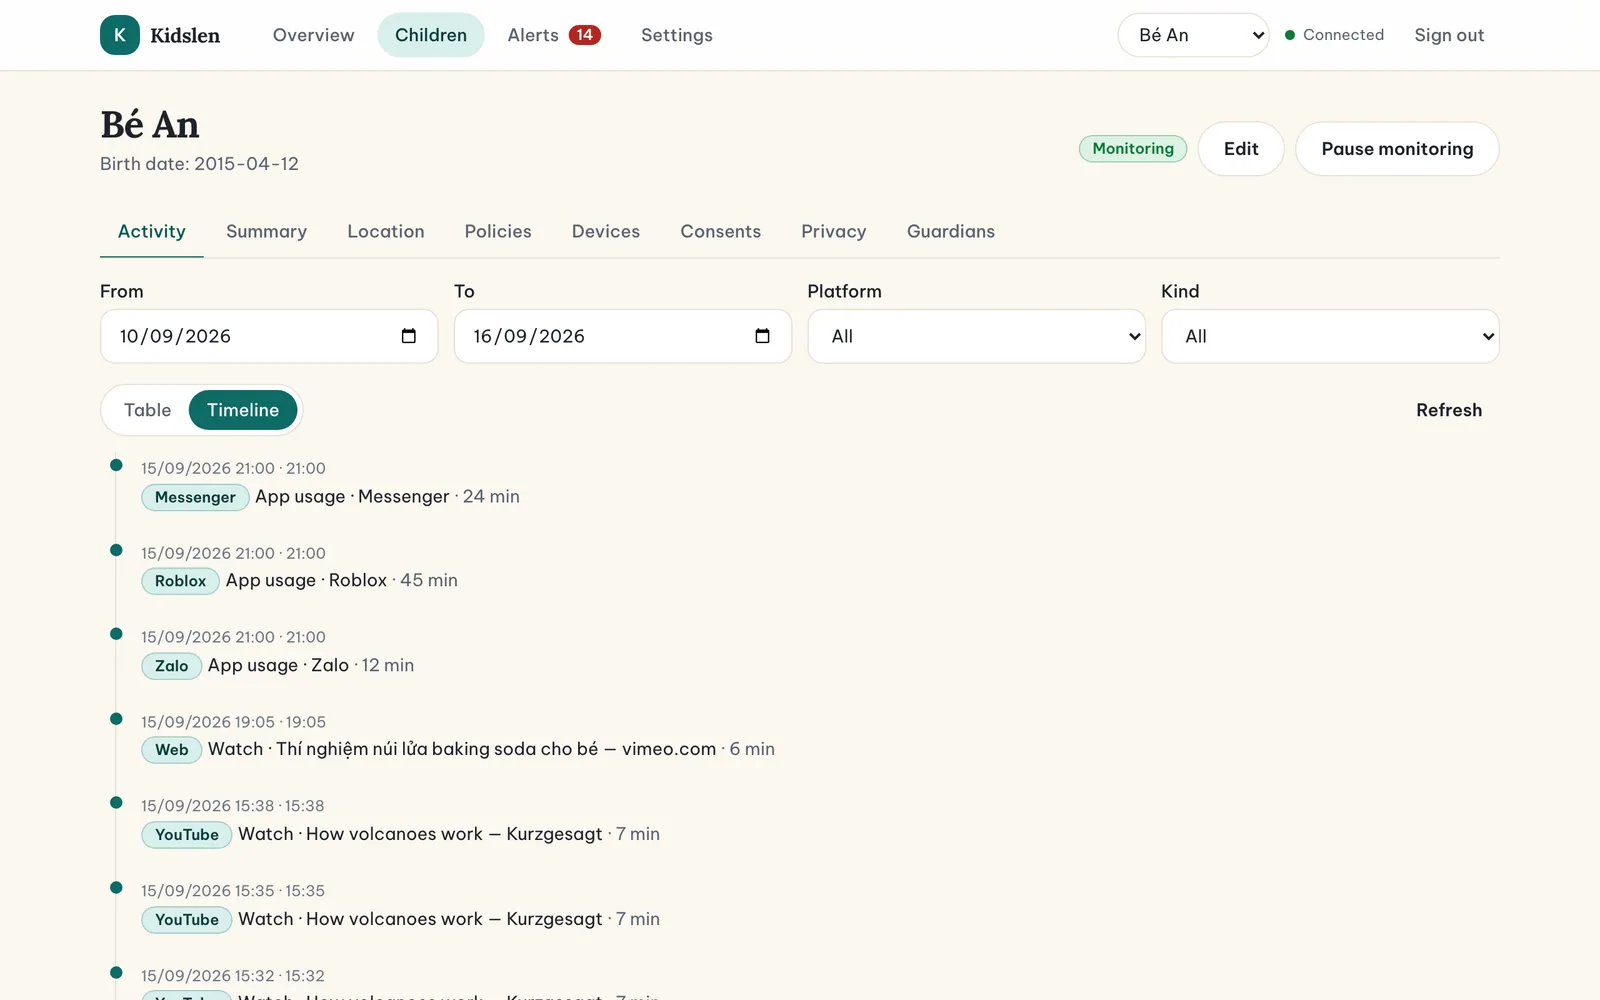Click timeline dot for 15:35 YouTube entry
Image resolution: width=1600 pixels, height=1000 pixels.
[x=116, y=888]
